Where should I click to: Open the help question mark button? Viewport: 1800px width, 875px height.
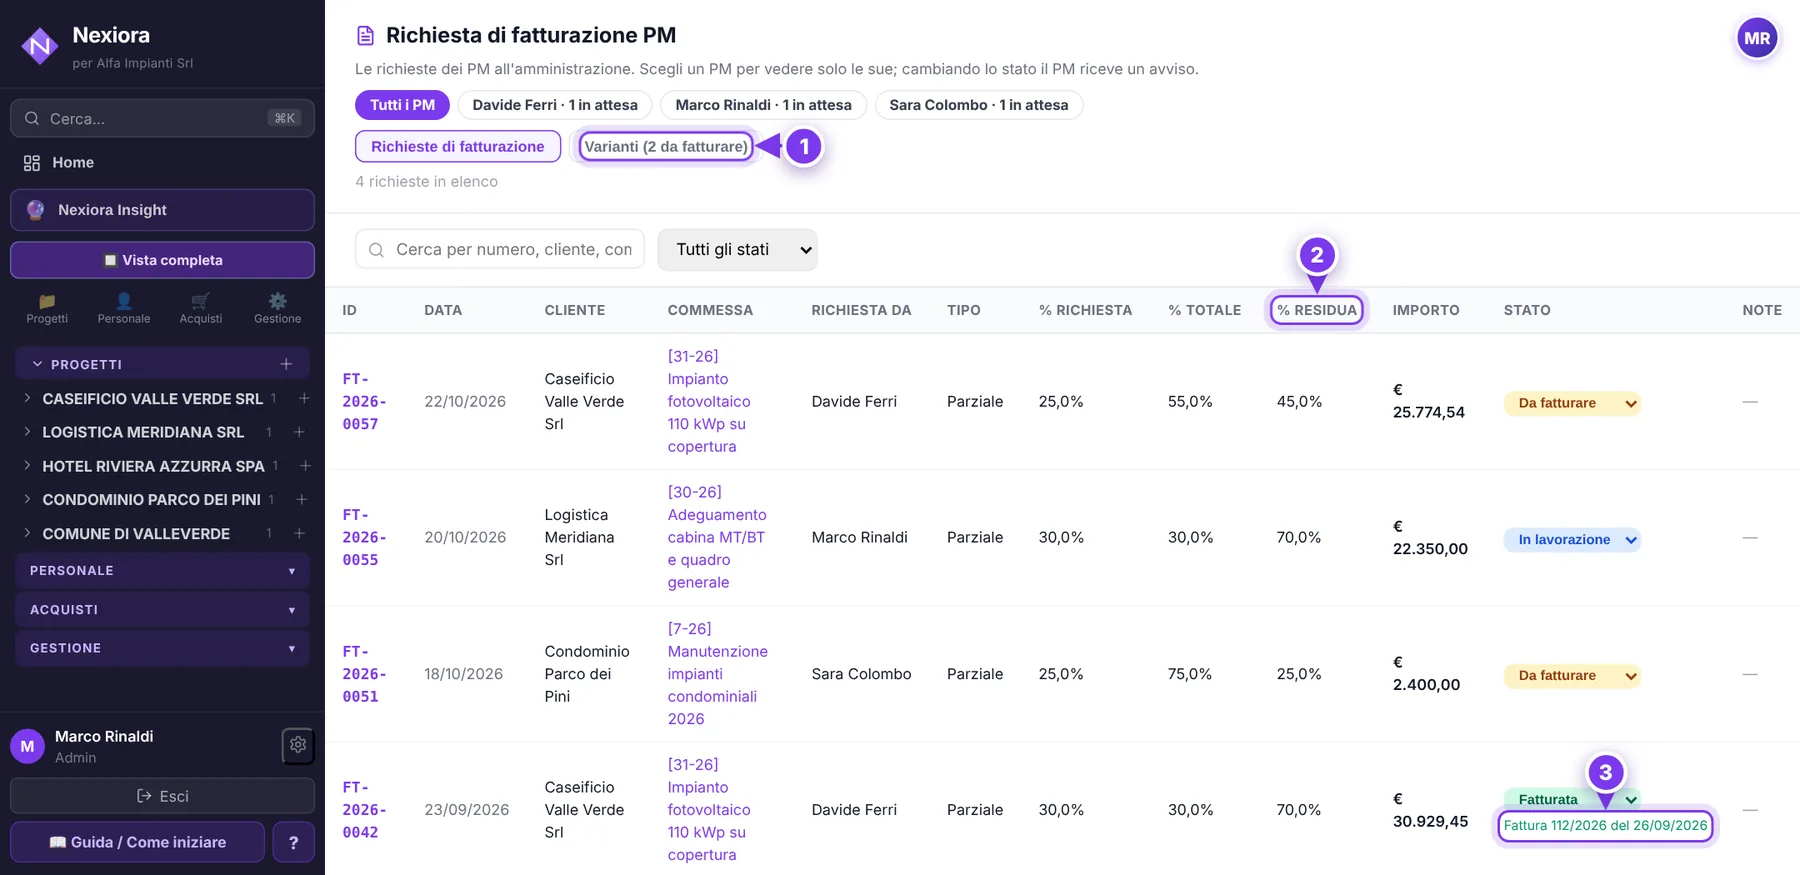pos(294,842)
